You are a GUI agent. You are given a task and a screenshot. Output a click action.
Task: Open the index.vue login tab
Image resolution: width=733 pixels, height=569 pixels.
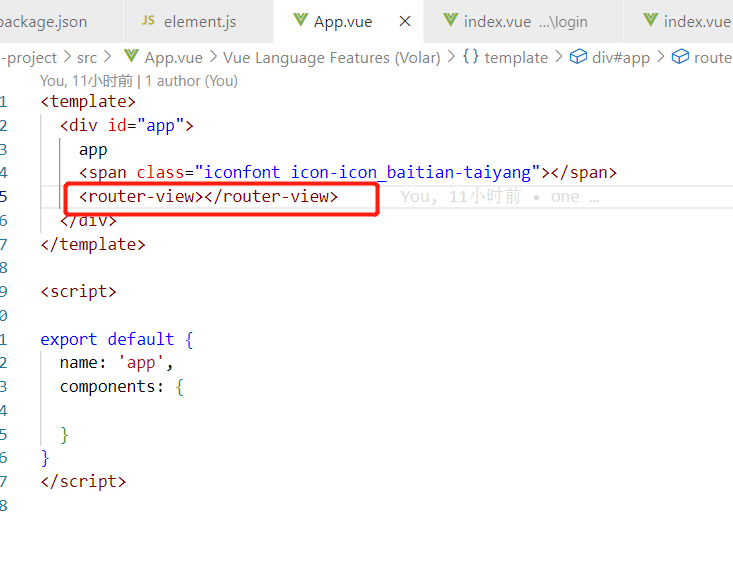coord(525,22)
